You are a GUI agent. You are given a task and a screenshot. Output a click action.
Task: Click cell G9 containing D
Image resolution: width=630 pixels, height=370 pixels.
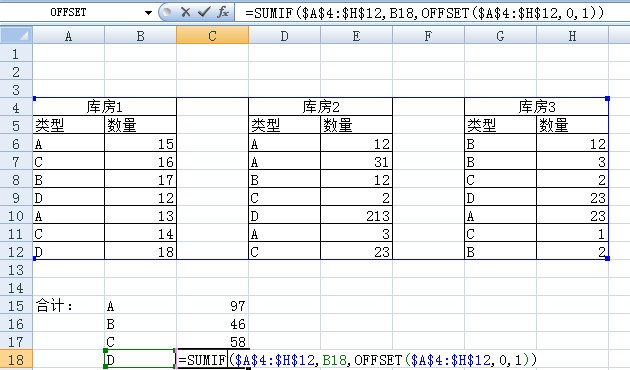(x=500, y=197)
